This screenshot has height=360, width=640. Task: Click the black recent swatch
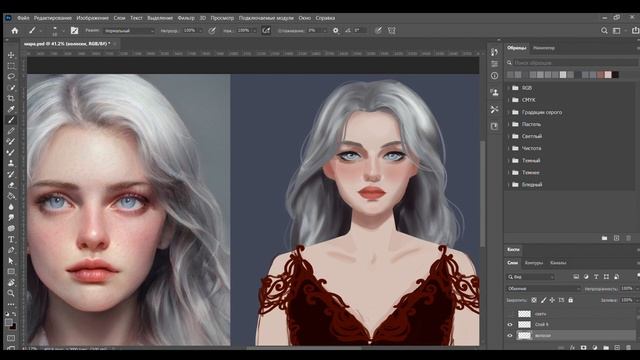click(x=615, y=75)
